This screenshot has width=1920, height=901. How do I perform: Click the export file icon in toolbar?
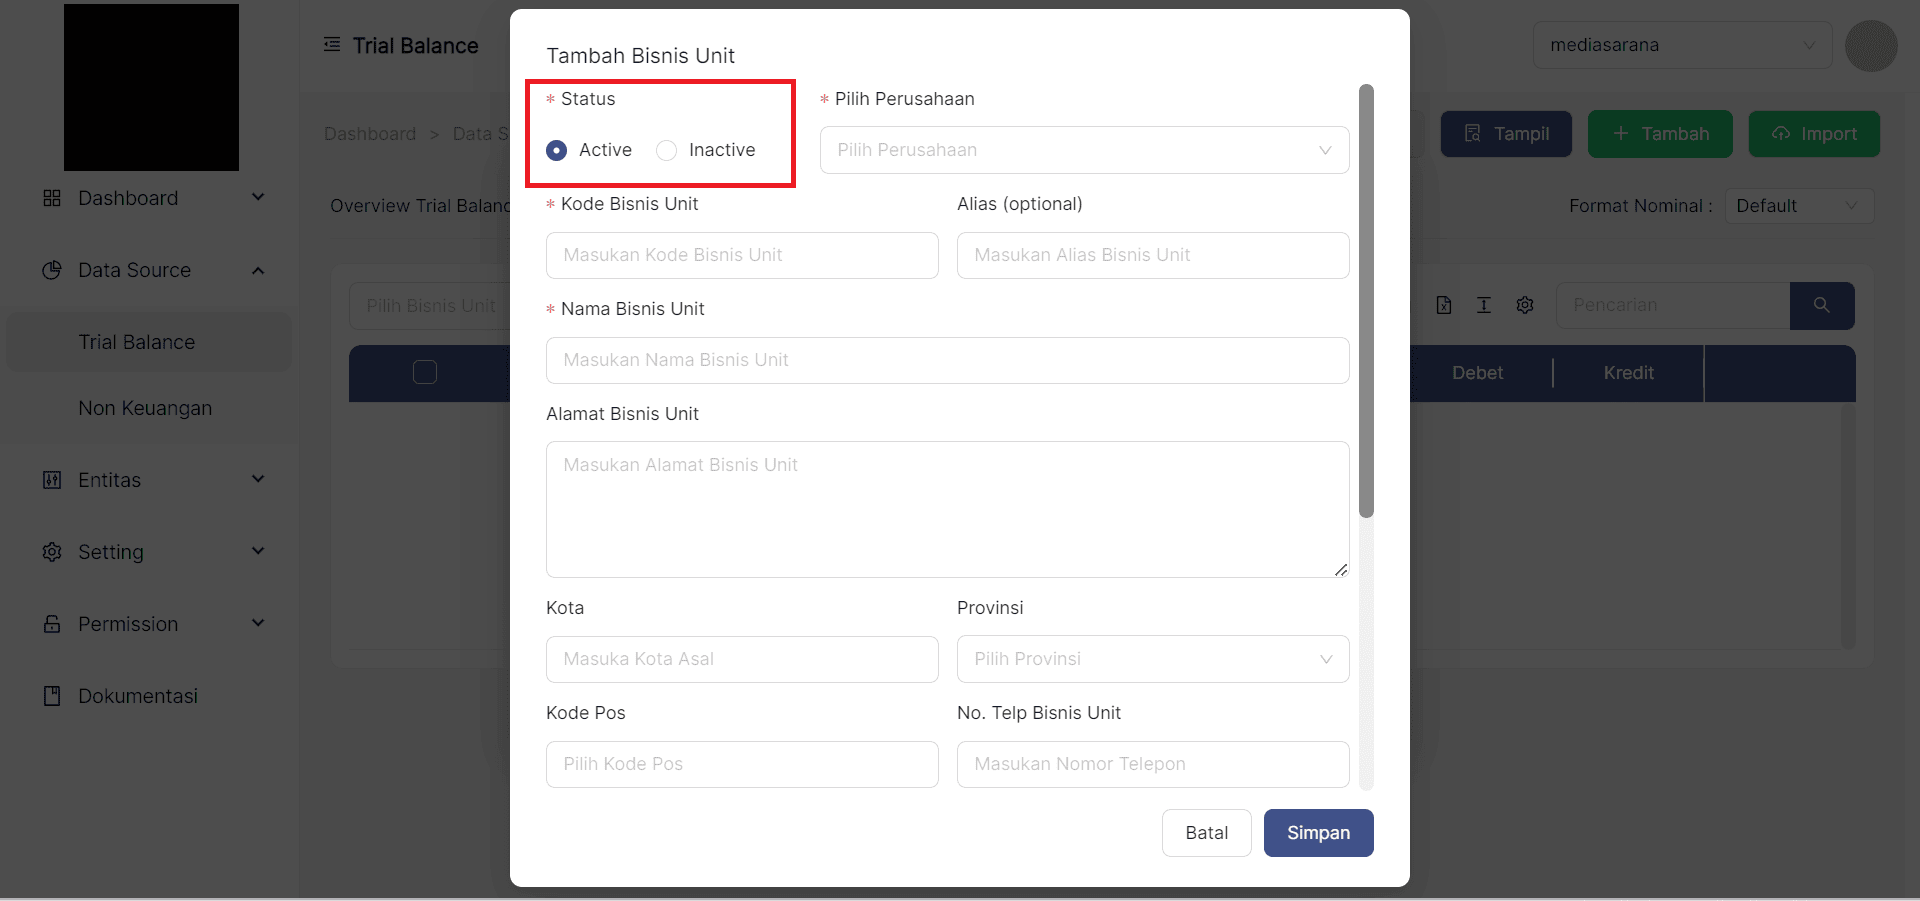(x=1443, y=305)
